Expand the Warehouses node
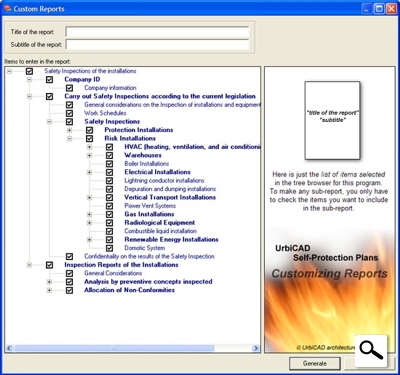 click(89, 155)
